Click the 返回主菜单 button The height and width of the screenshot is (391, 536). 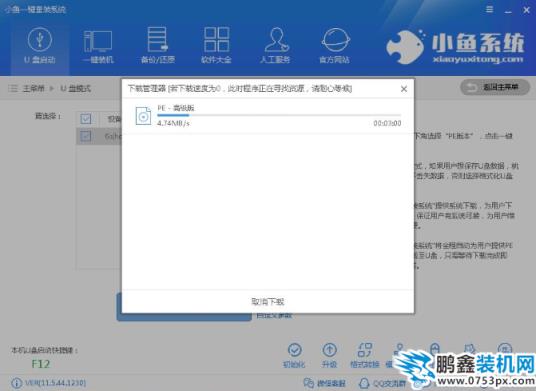(495, 87)
